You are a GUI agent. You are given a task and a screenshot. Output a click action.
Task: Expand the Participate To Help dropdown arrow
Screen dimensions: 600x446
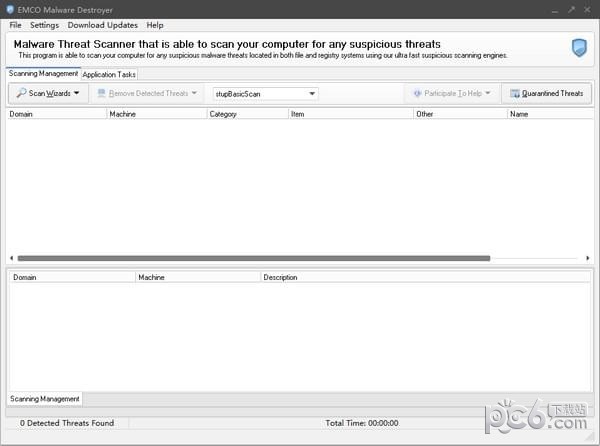pyautogui.click(x=488, y=93)
